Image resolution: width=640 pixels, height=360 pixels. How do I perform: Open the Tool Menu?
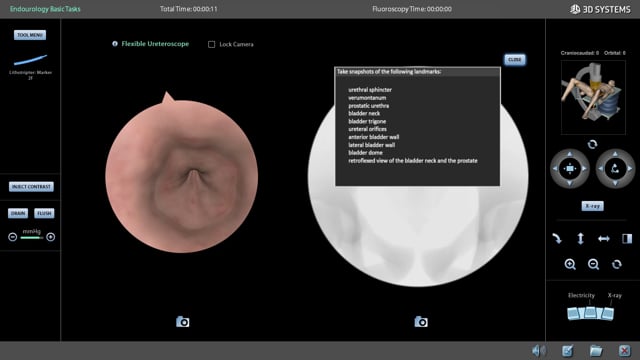(30, 35)
